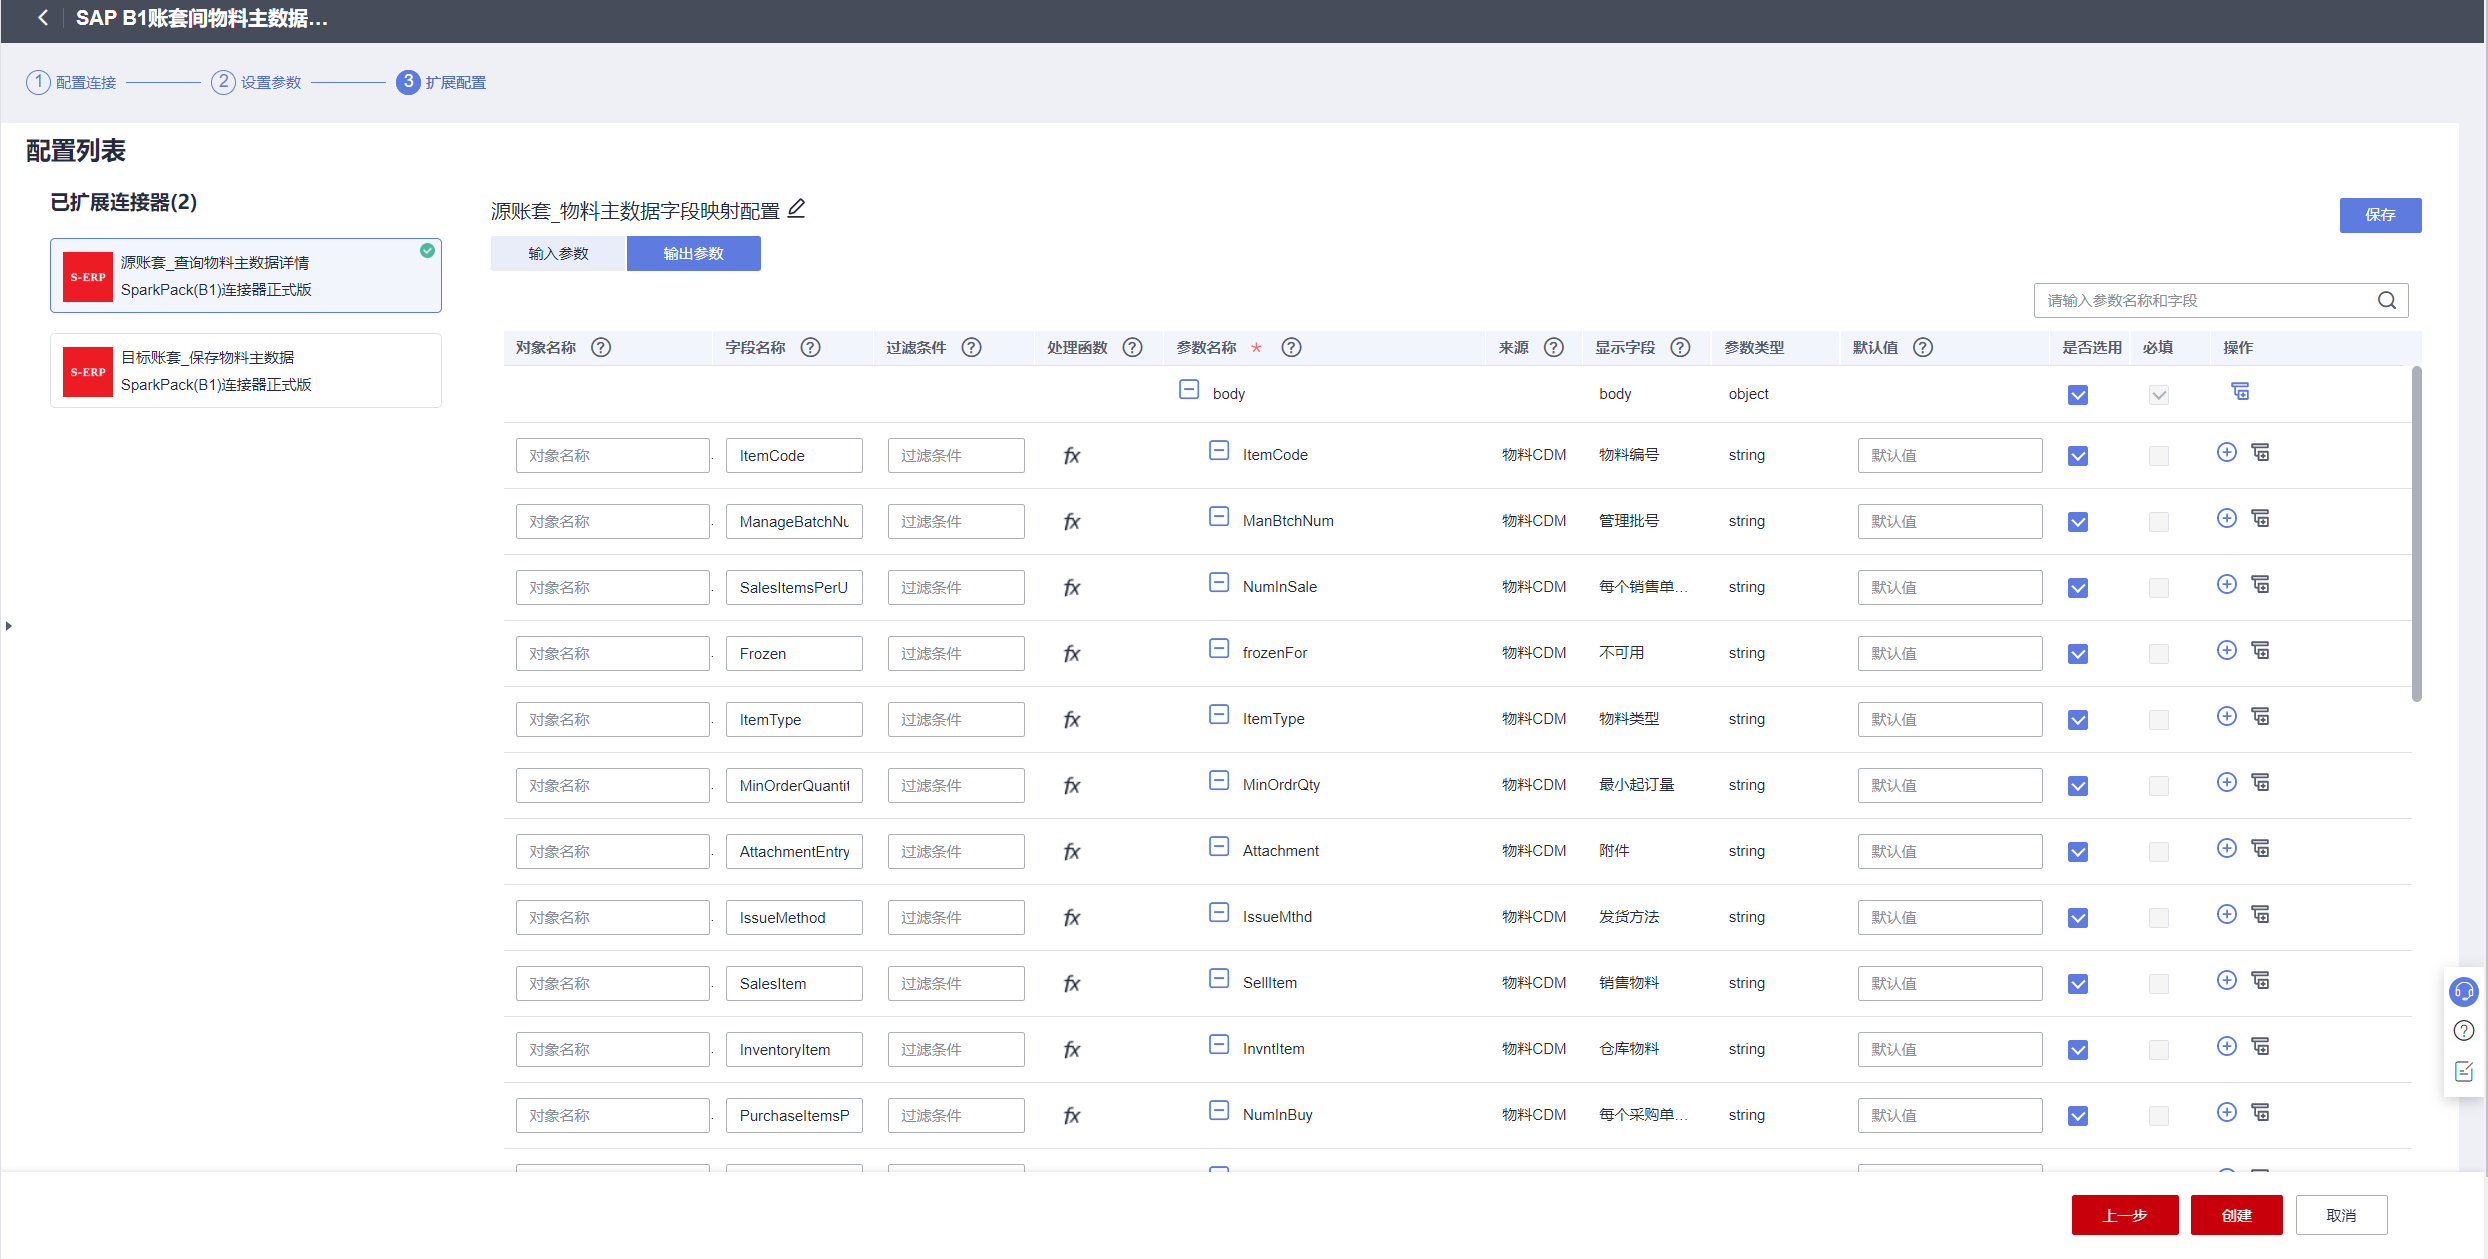
Task: Click the back arrow in title bar
Action: (42, 18)
